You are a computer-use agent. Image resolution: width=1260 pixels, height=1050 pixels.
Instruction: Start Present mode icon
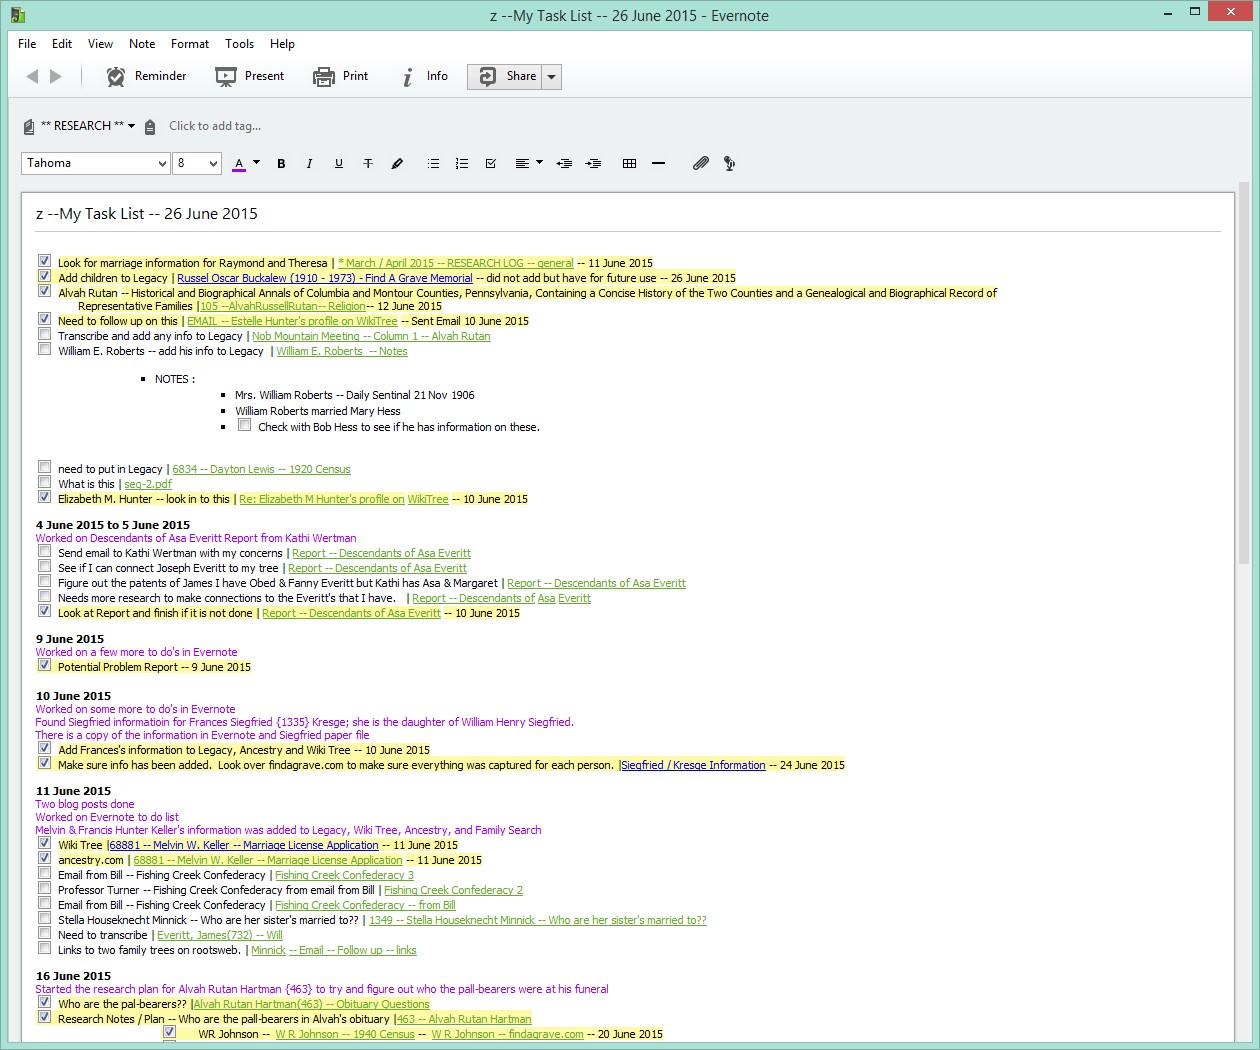(226, 76)
